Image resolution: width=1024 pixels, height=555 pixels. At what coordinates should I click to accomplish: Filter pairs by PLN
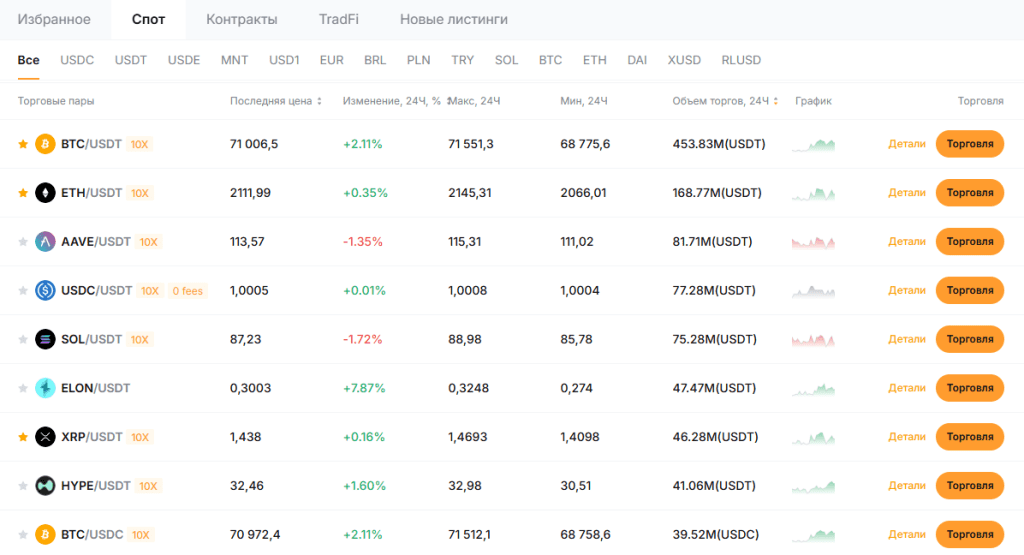pyautogui.click(x=418, y=60)
